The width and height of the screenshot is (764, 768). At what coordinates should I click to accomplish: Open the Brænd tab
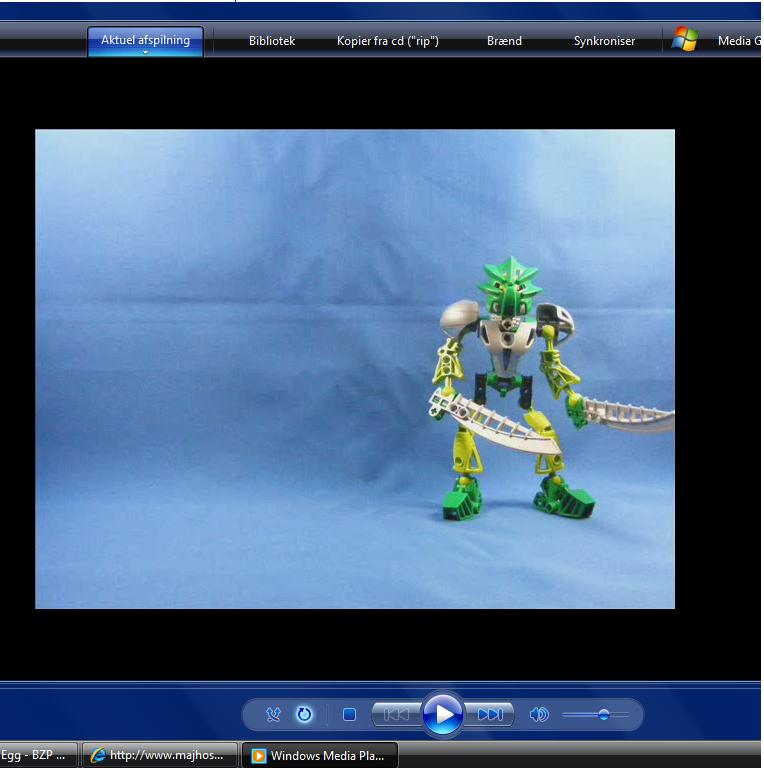tap(504, 41)
